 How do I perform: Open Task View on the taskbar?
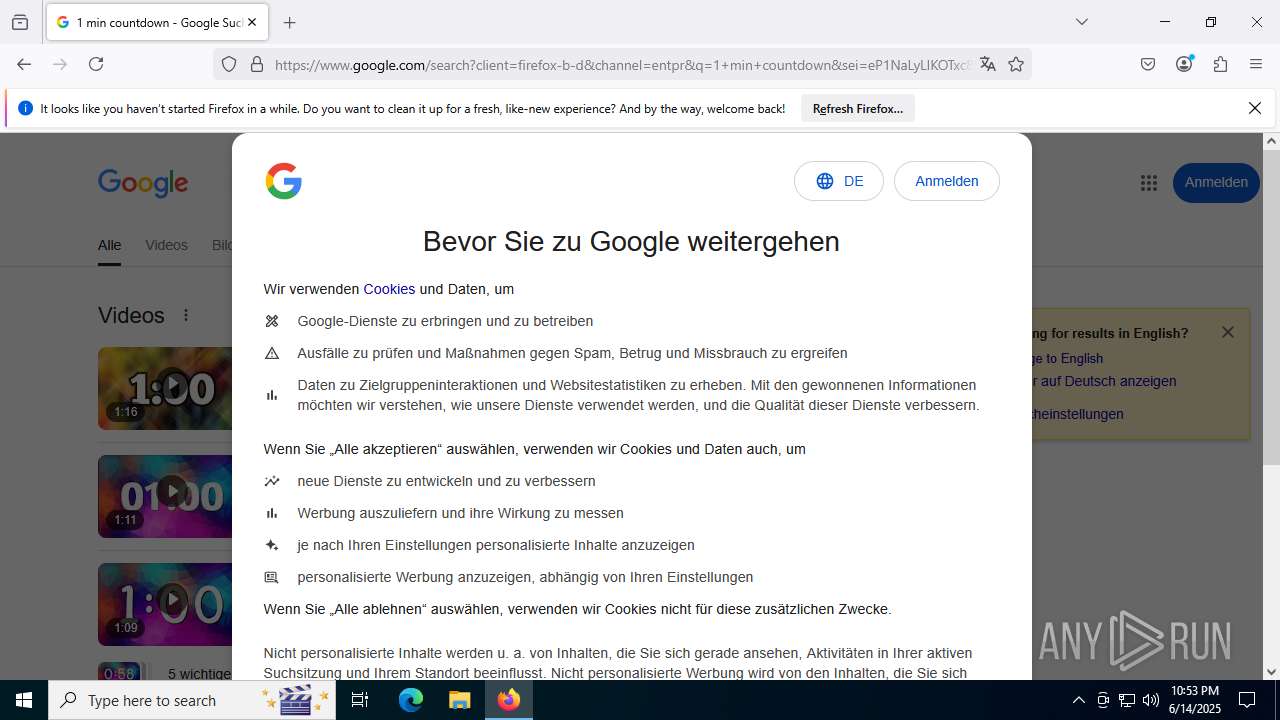click(x=361, y=700)
